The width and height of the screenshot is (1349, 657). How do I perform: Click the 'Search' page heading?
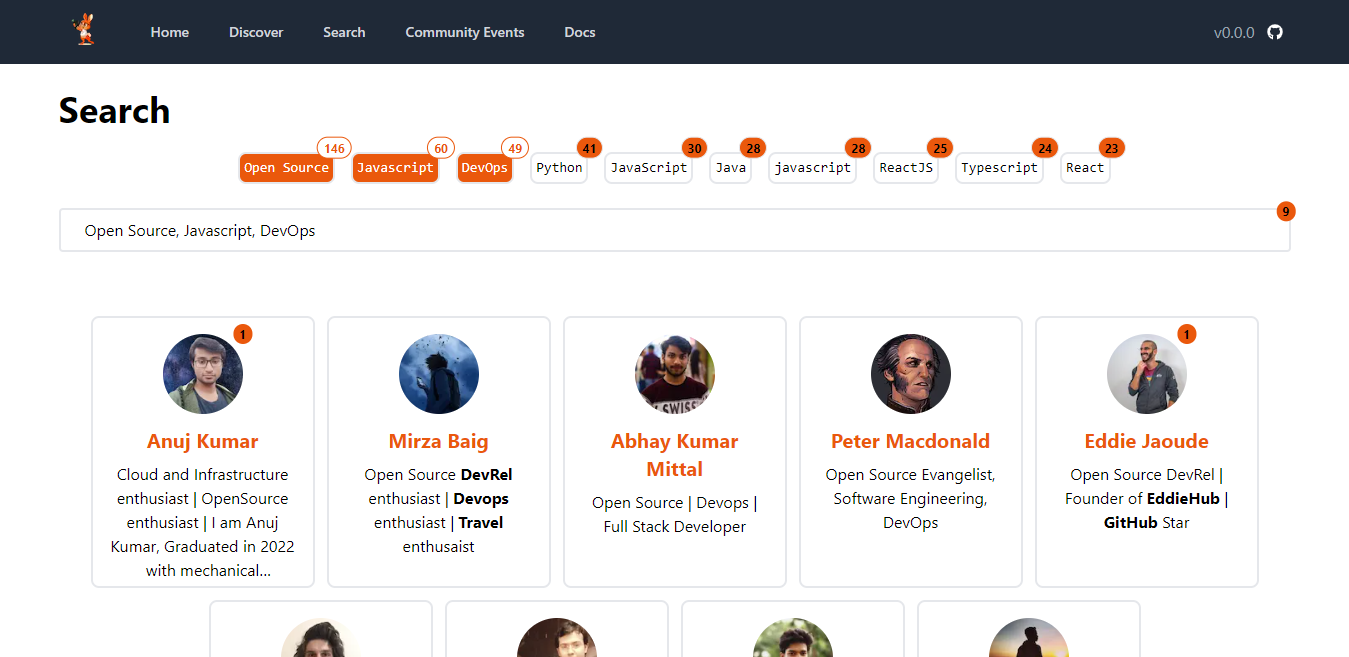(114, 110)
